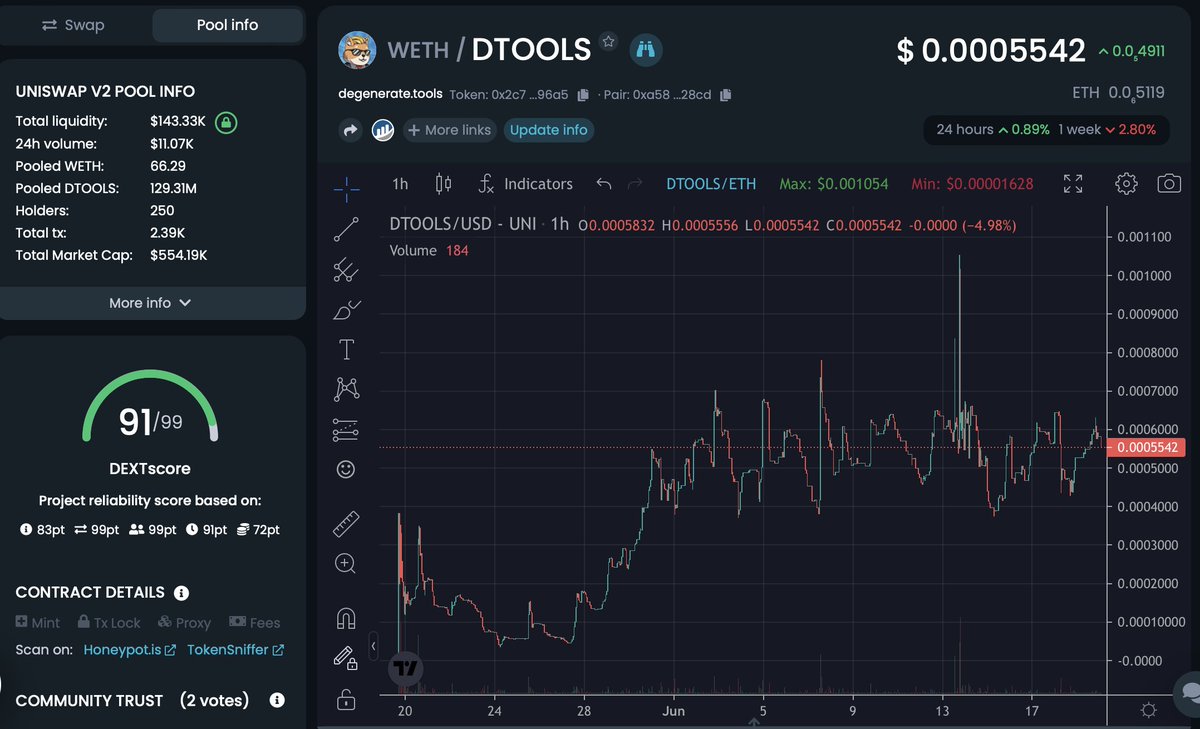The image size is (1200, 729).
Task: Click the 72pt liquidity pool score
Action: [x=258, y=529]
